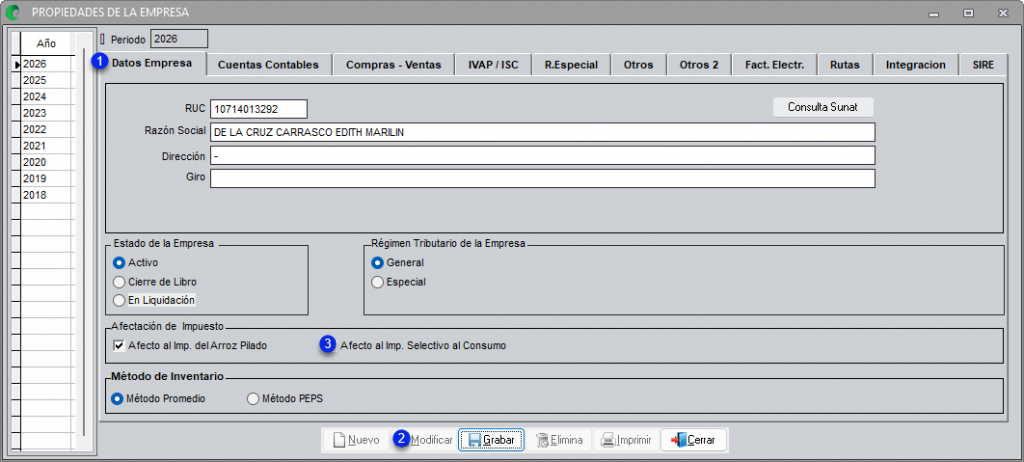
Task: Open the IVAP / ISC tab
Action: tap(494, 65)
